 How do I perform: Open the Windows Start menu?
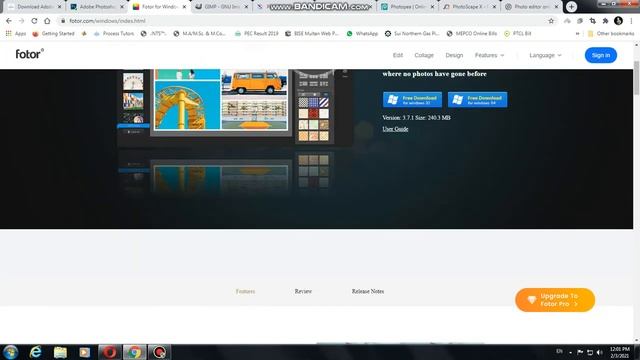coord(10,352)
